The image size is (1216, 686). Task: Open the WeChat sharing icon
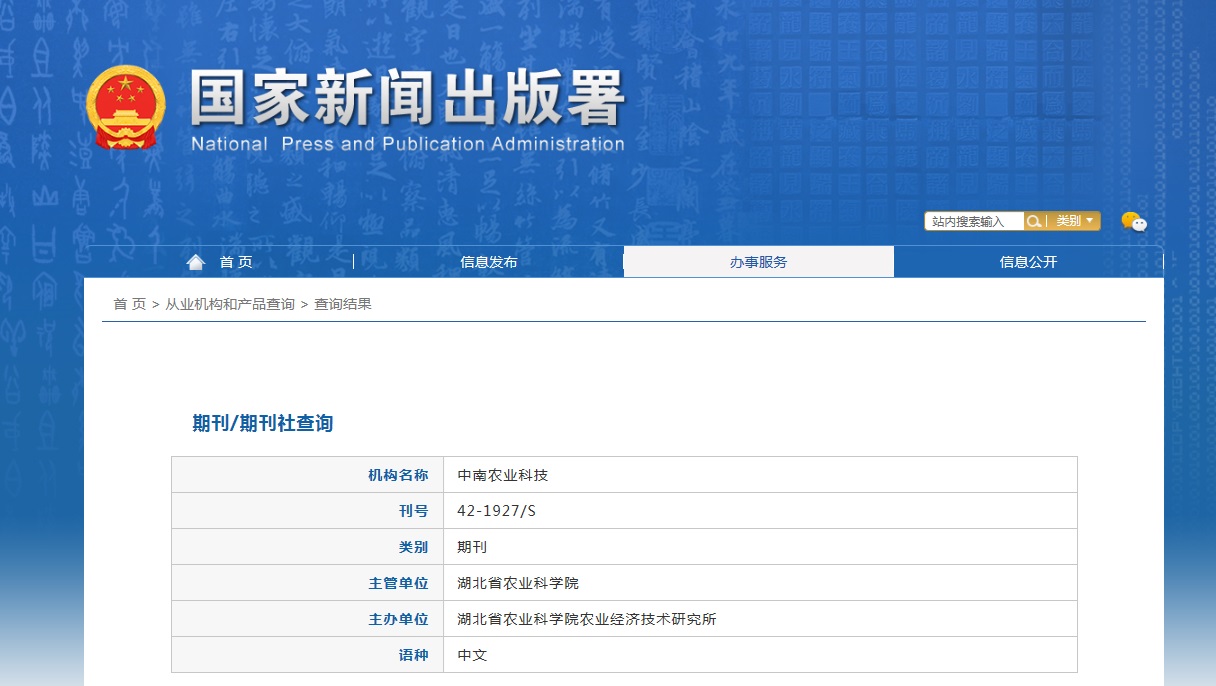[x=1131, y=222]
